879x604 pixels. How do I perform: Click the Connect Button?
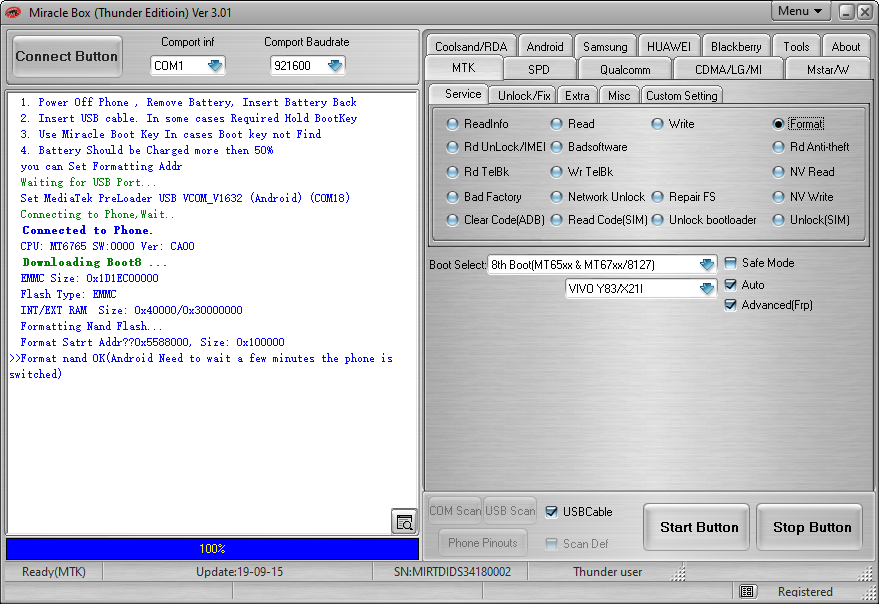(67, 56)
